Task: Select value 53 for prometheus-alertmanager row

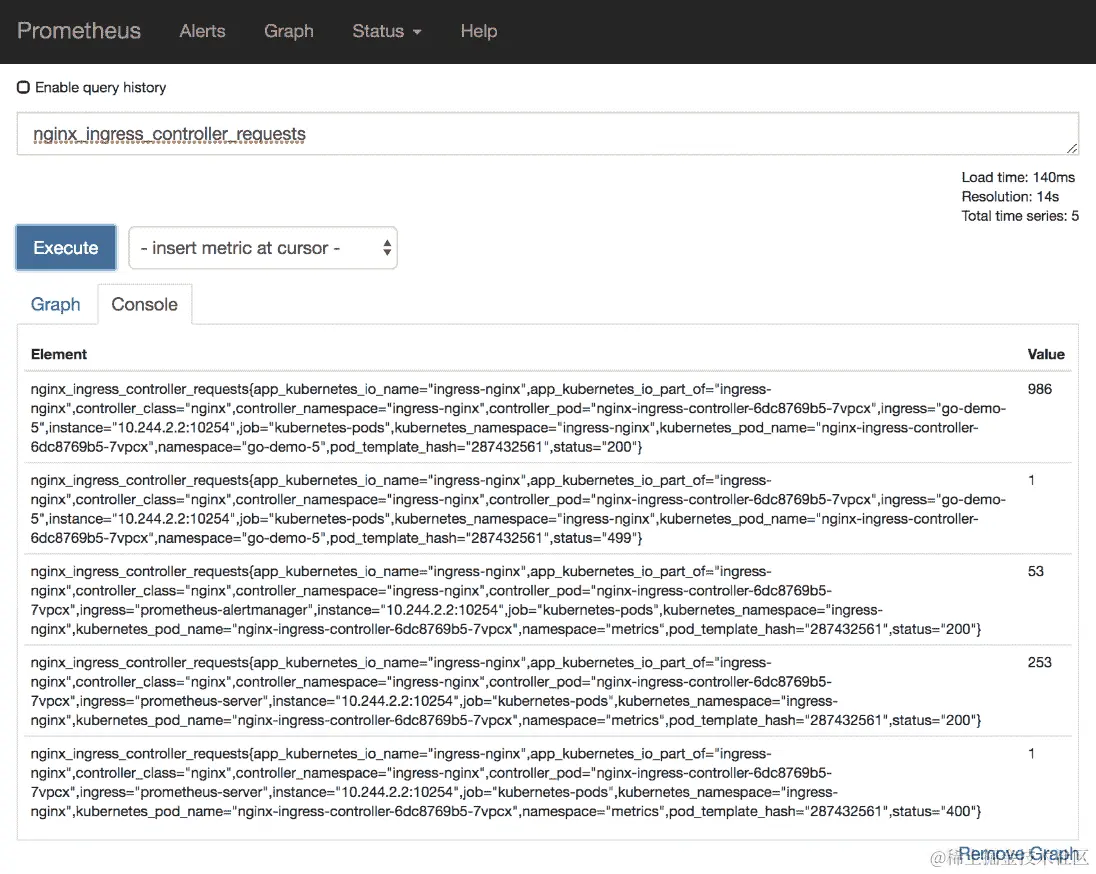Action: [x=1035, y=571]
